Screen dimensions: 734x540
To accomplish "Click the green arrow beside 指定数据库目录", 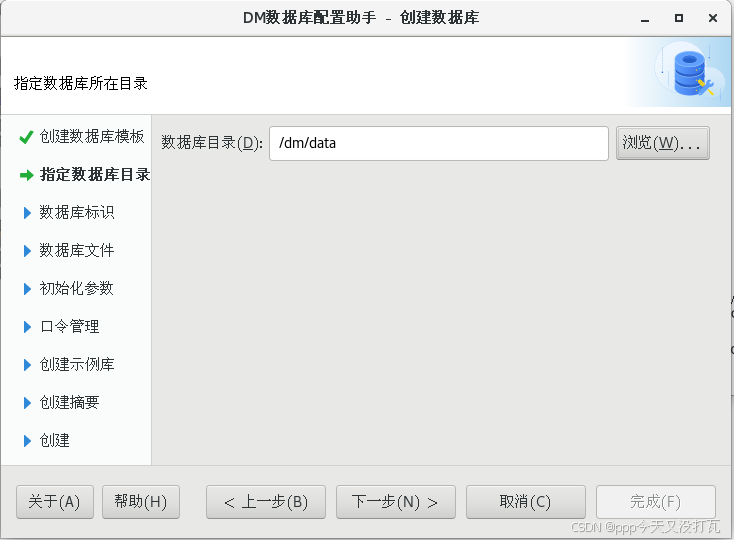I will pyautogui.click(x=27, y=175).
